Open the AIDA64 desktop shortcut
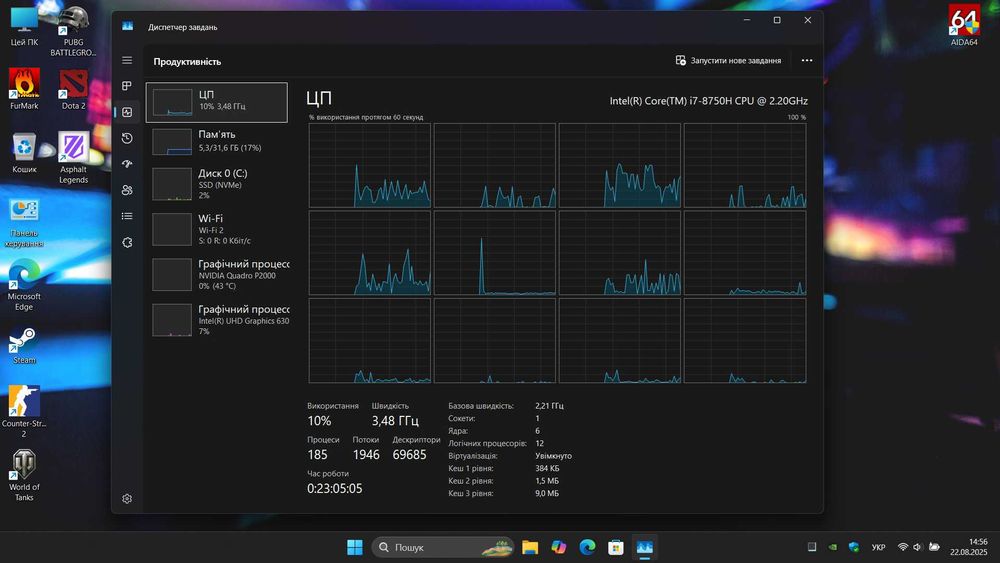Screen dimensions: 1000x563 [964, 26]
